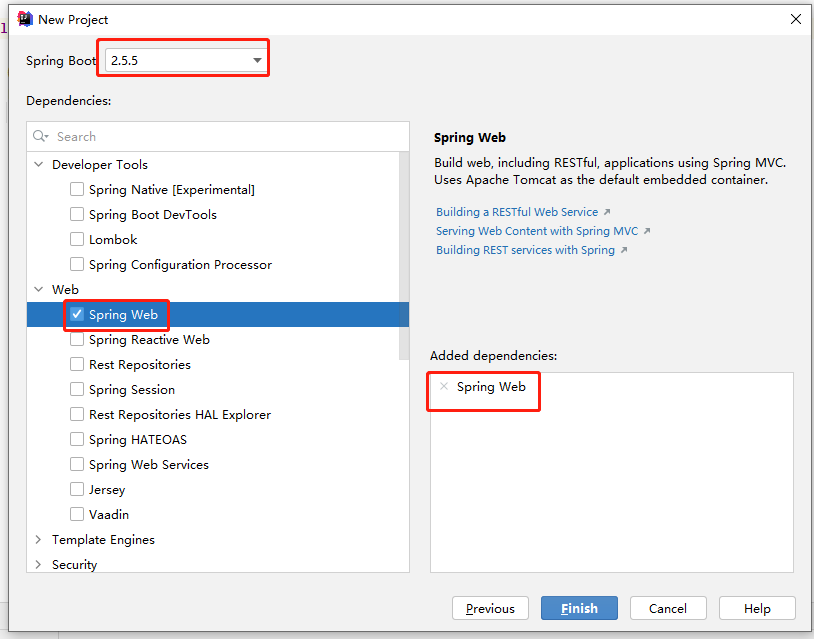The image size is (814, 639).
Task: Collapse the Web dependency group
Action: [38, 289]
